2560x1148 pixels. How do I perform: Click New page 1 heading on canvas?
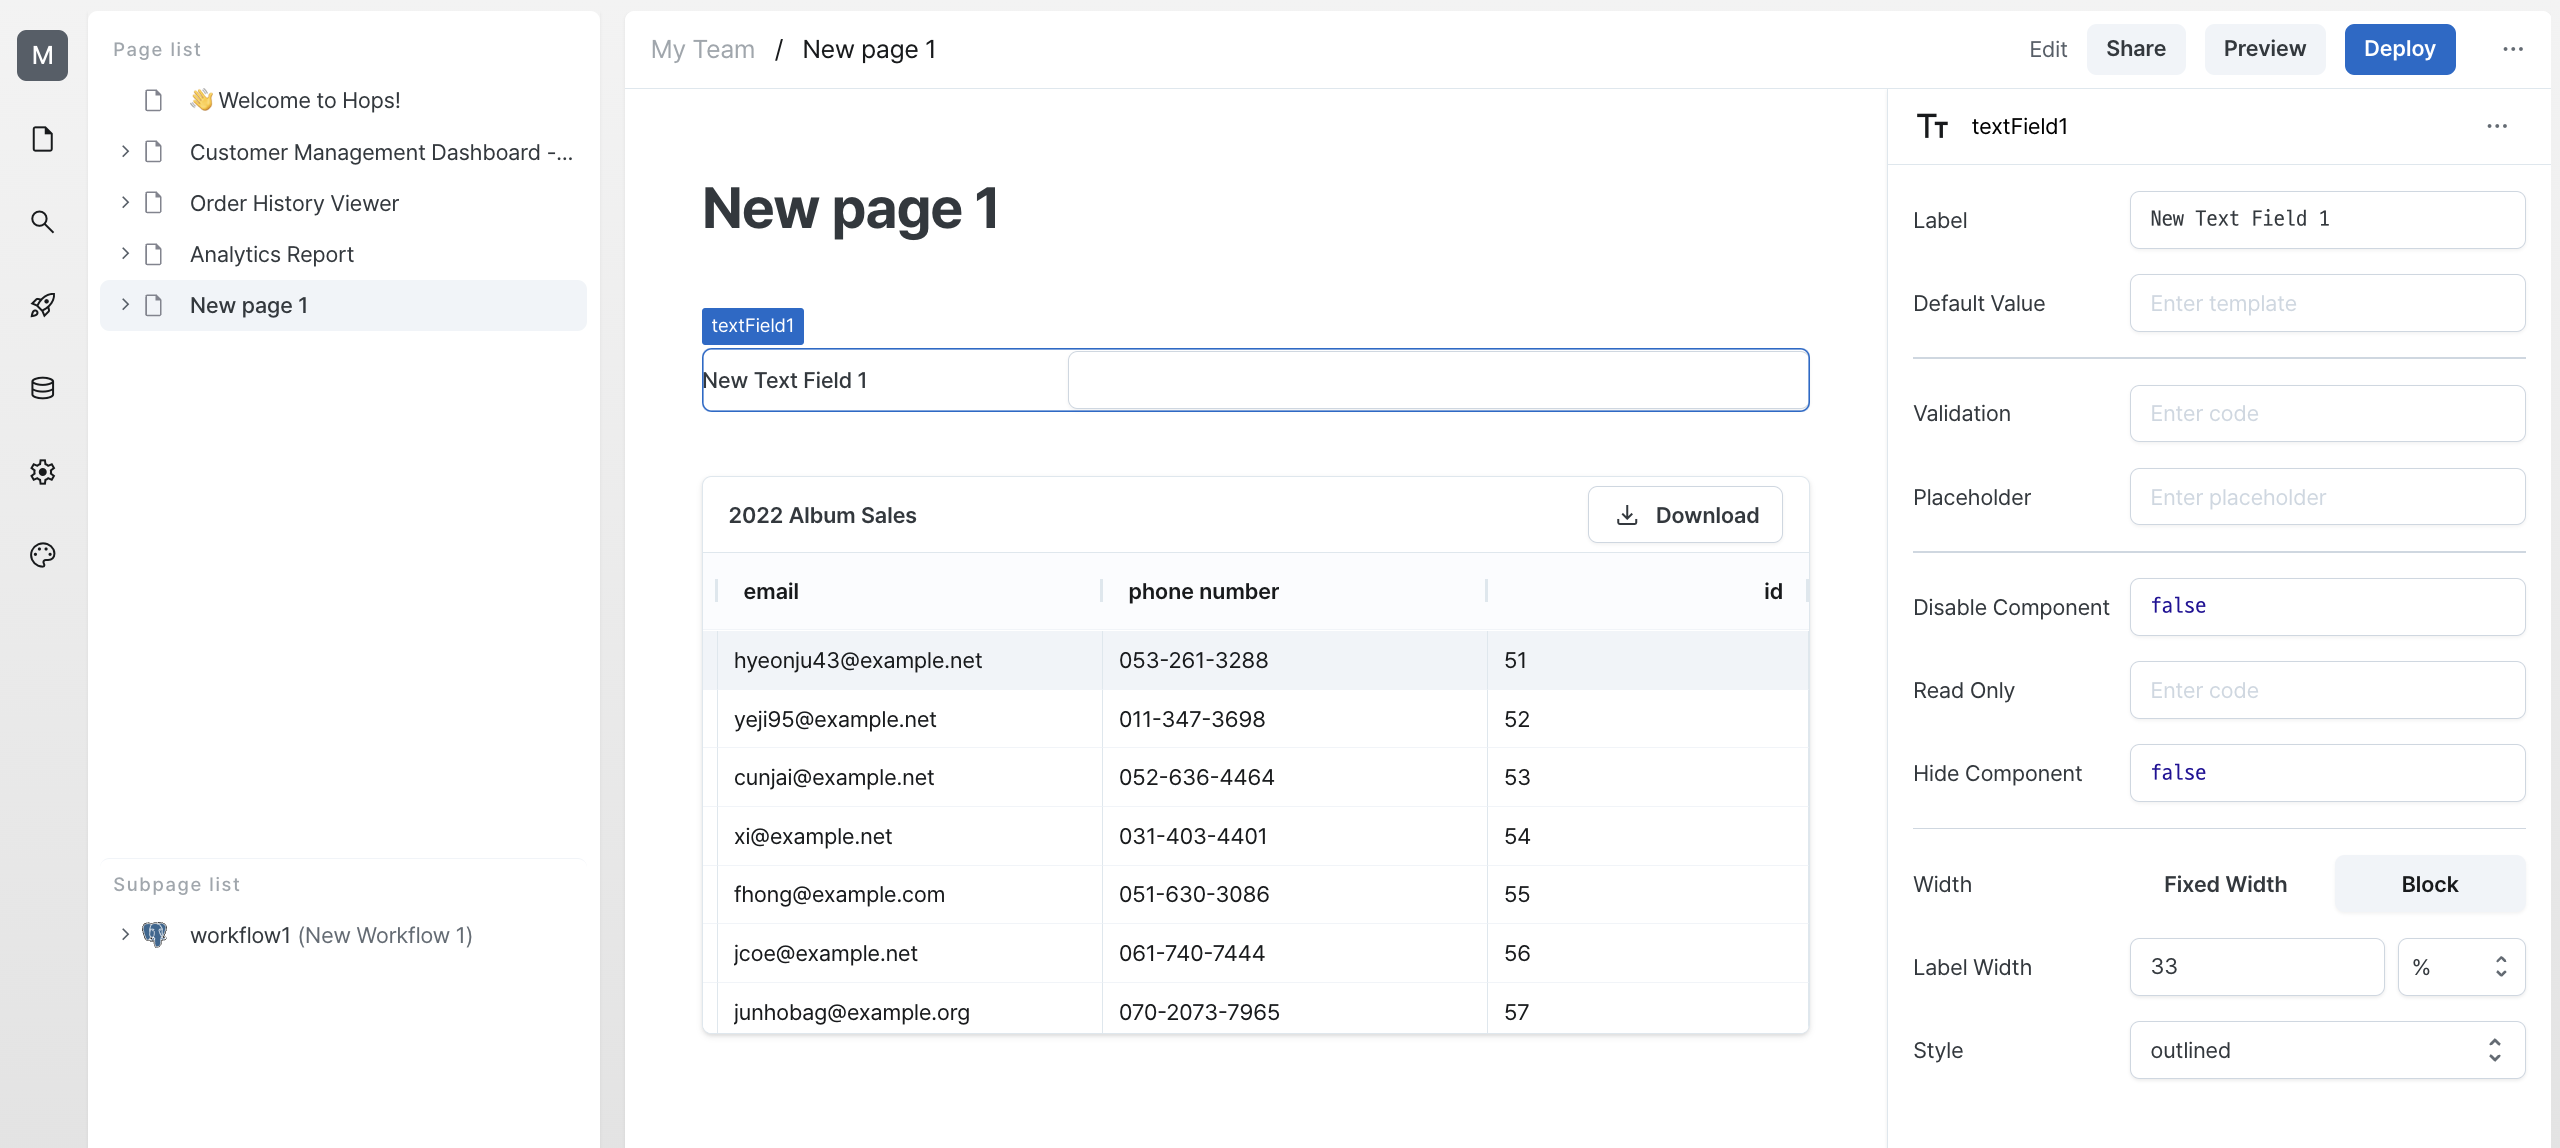[850, 208]
